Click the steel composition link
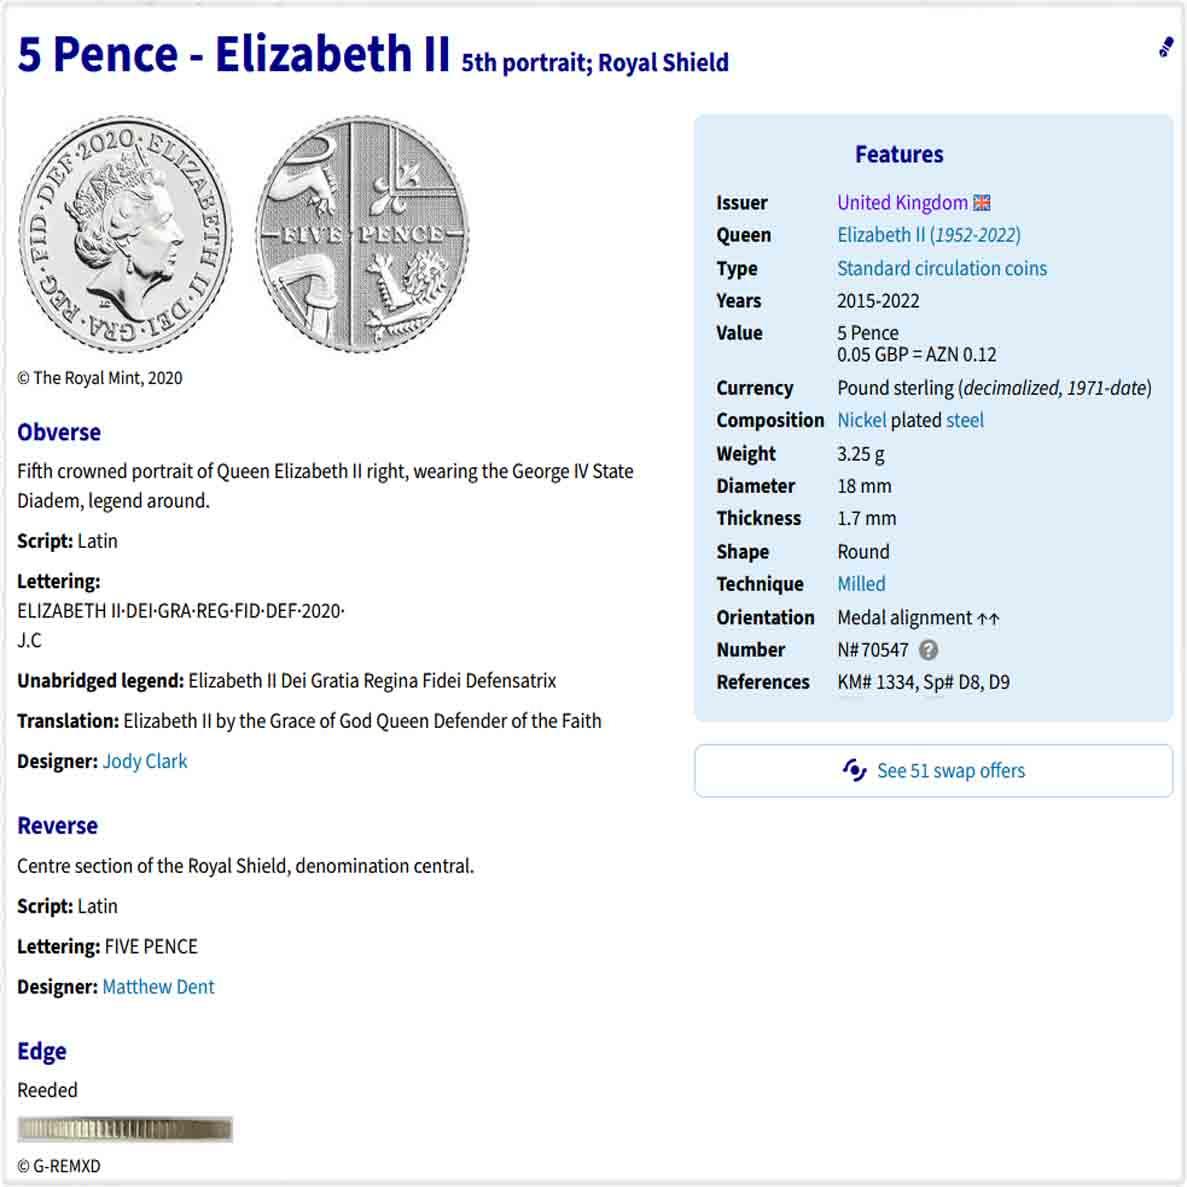Viewport: 1187px width, 1187px height. [x=964, y=420]
